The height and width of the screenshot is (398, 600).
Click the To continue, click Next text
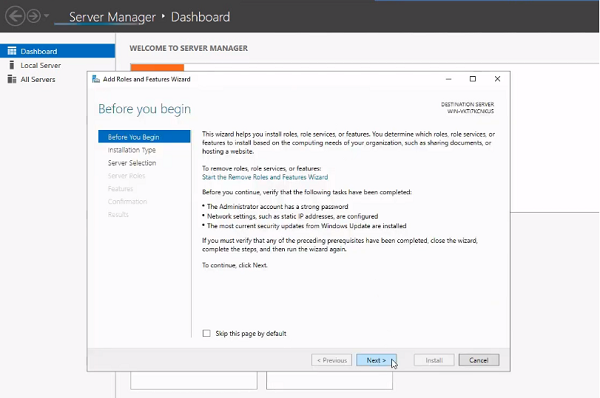pyautogui.click(x=235, y=265)
